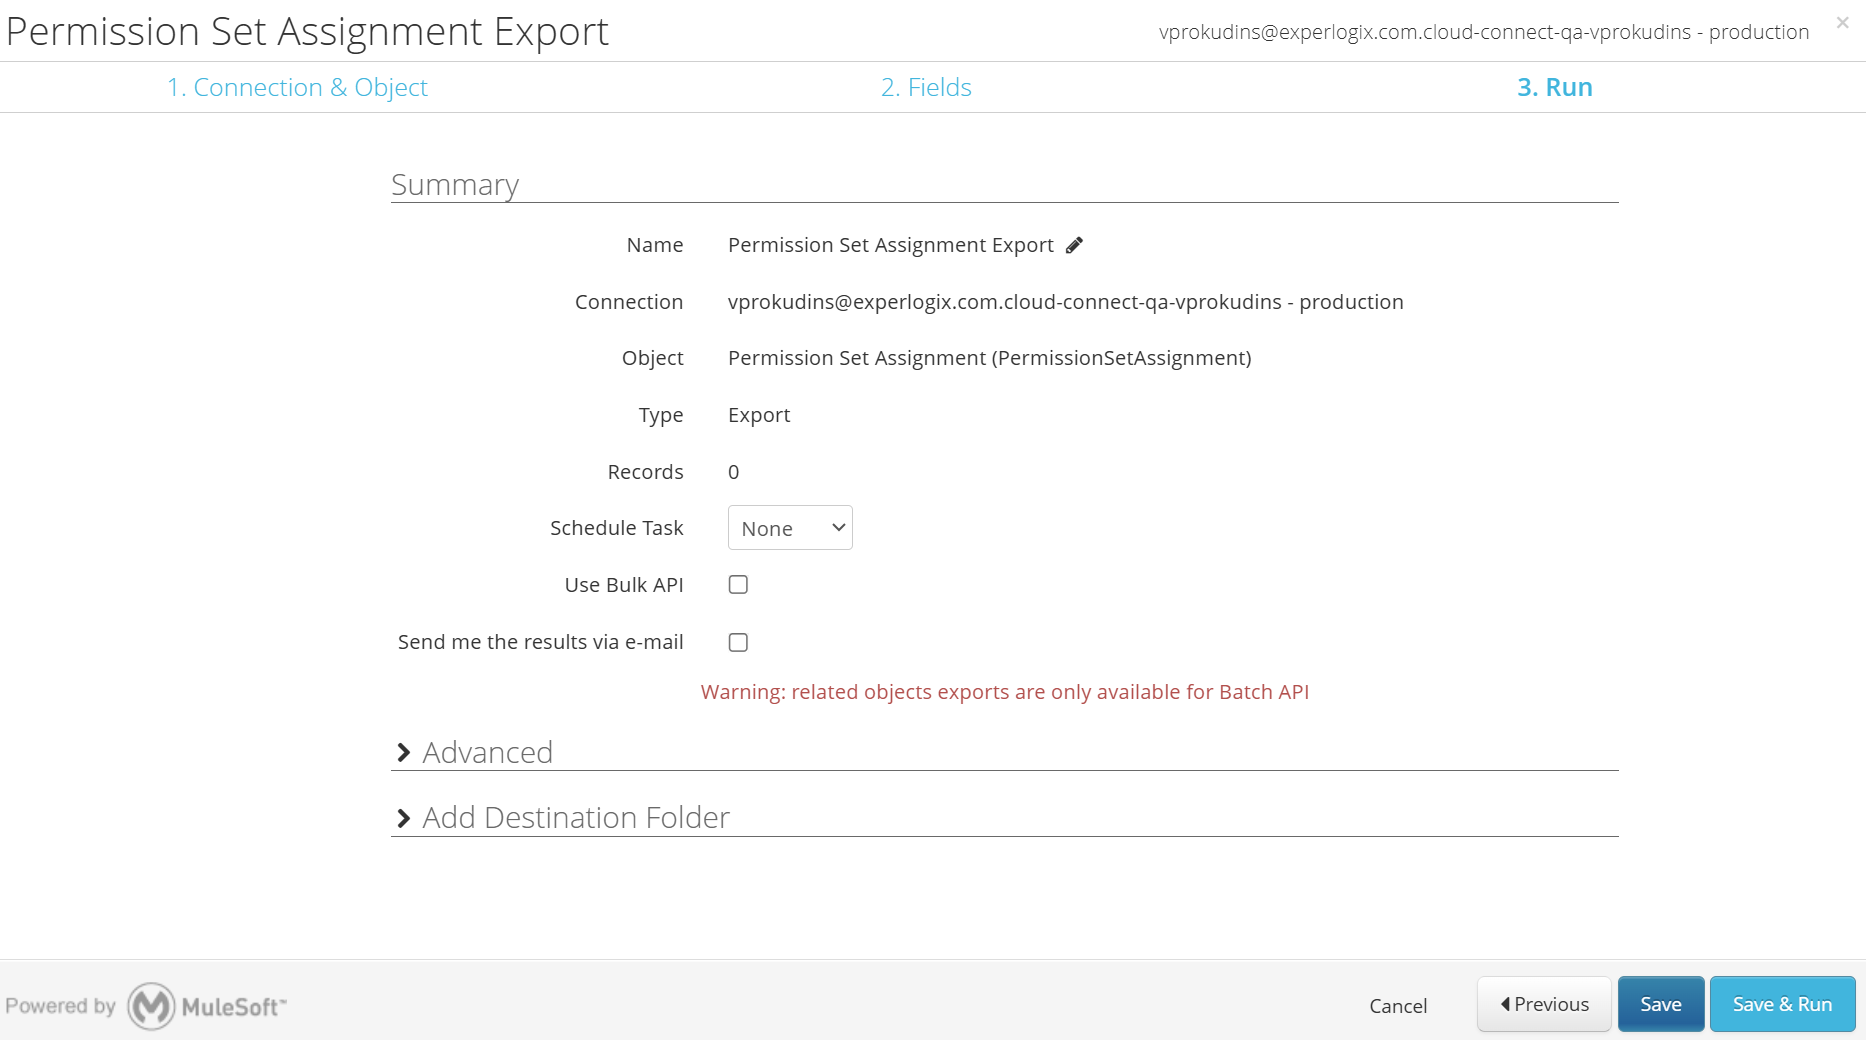Screen dimensions: 1866x1040
Task: Click the MuleSoft logo in the footer
Action: pos(207,1006)
